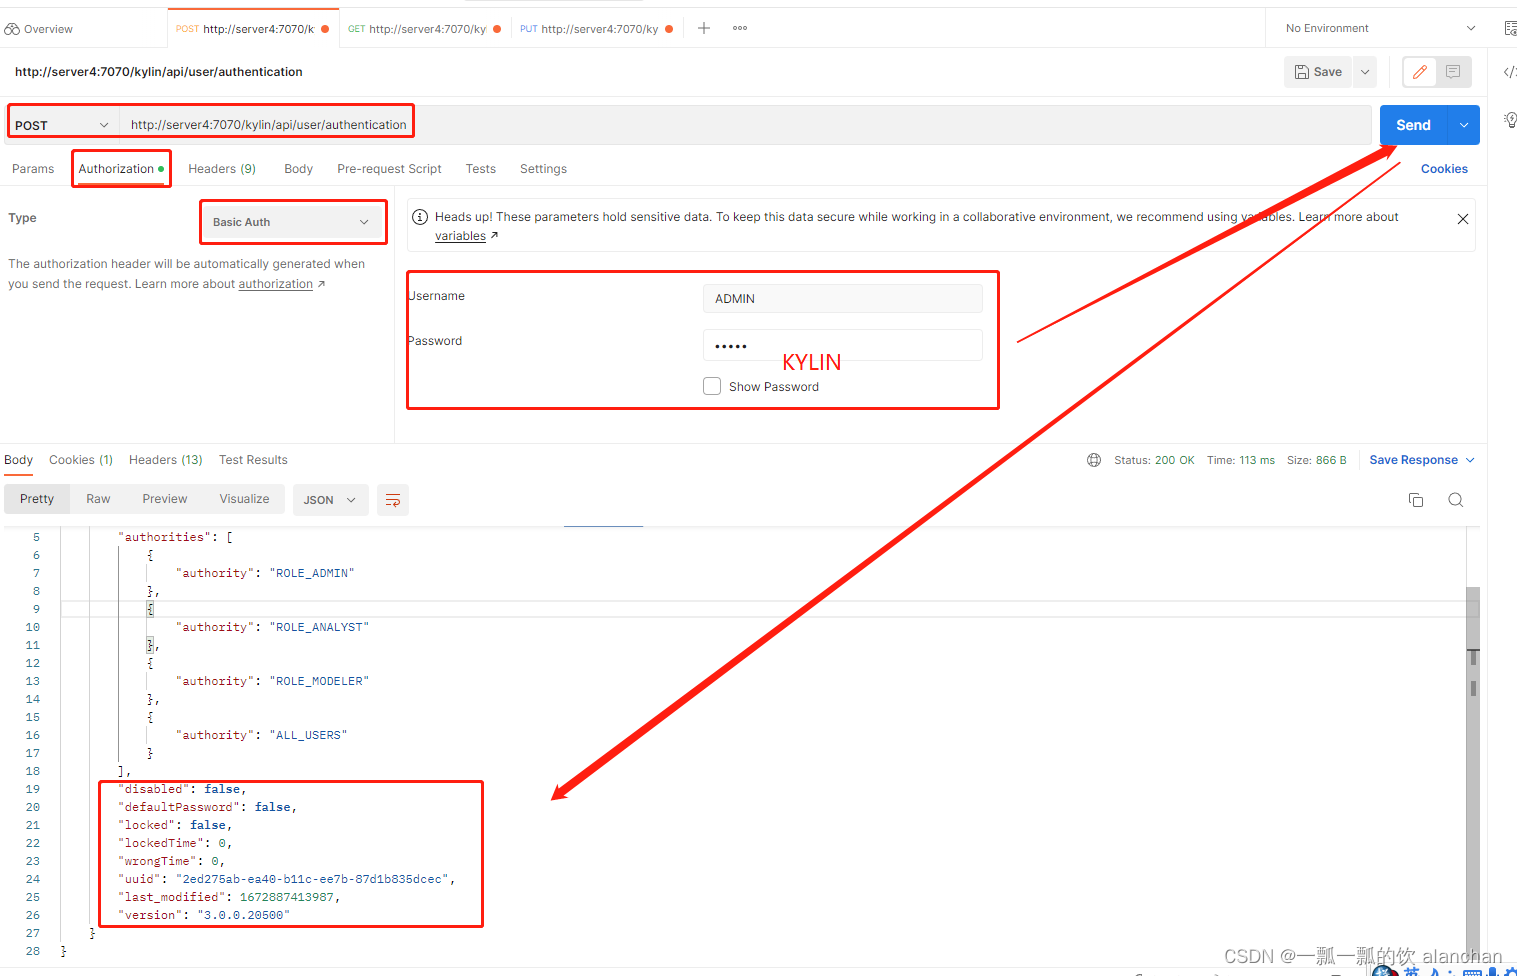Open the environment quick look icon
Viewport: 1517px width, 976px height.
tap(1509, 28)
